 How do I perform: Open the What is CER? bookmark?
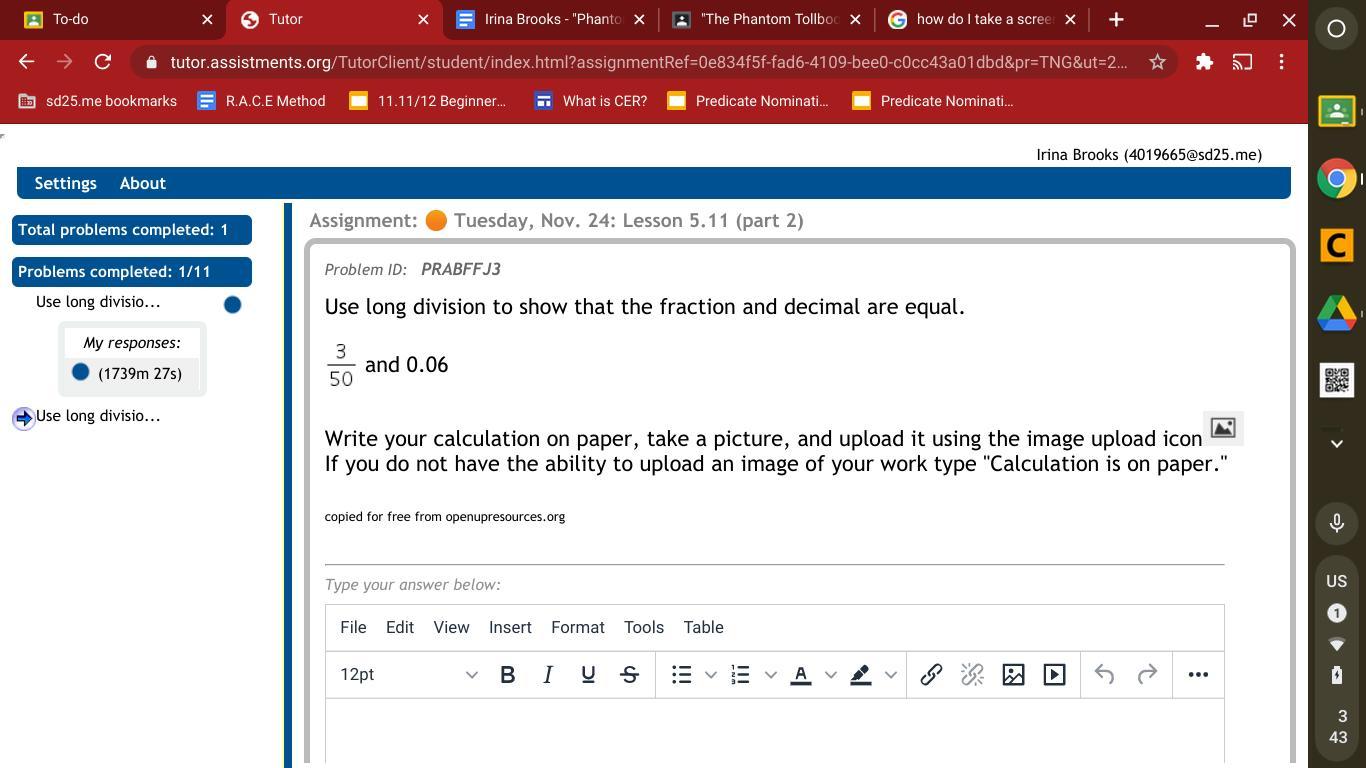pos(591,101)
